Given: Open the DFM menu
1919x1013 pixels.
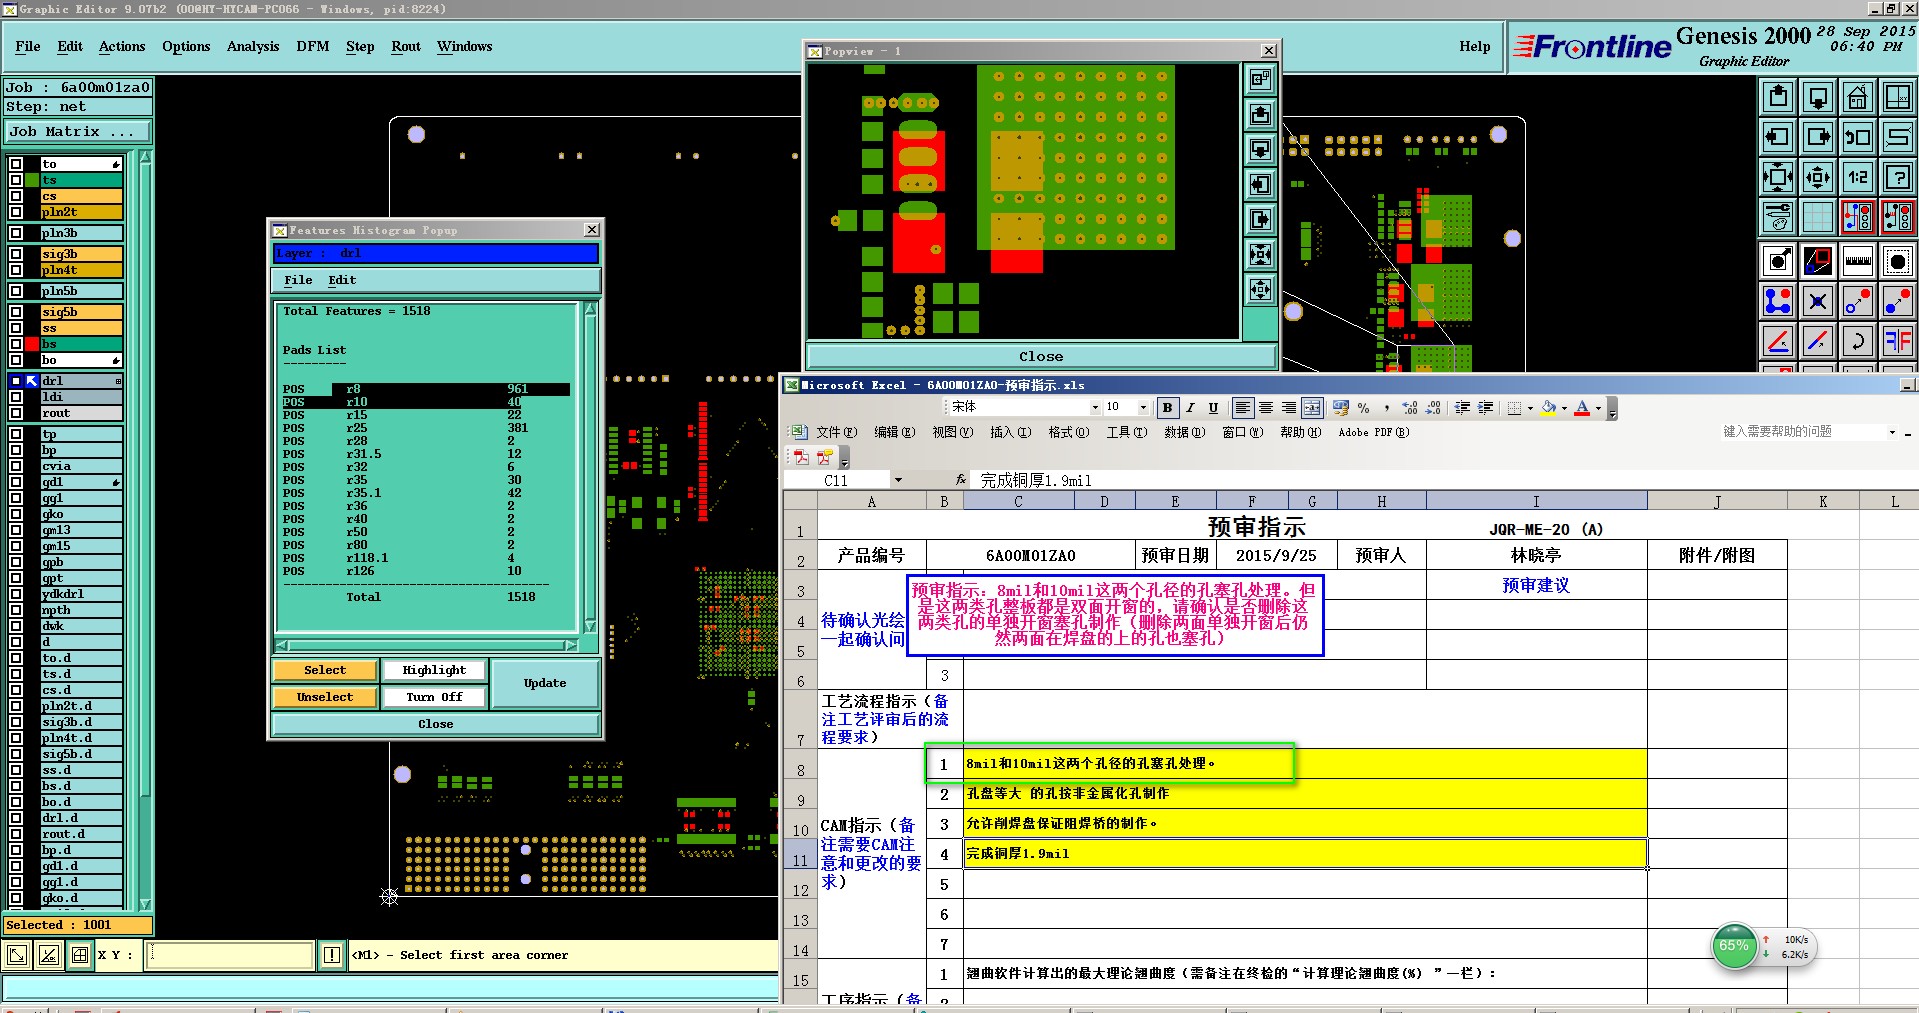Looking at the screenshot, I should (x=312, y=47).
